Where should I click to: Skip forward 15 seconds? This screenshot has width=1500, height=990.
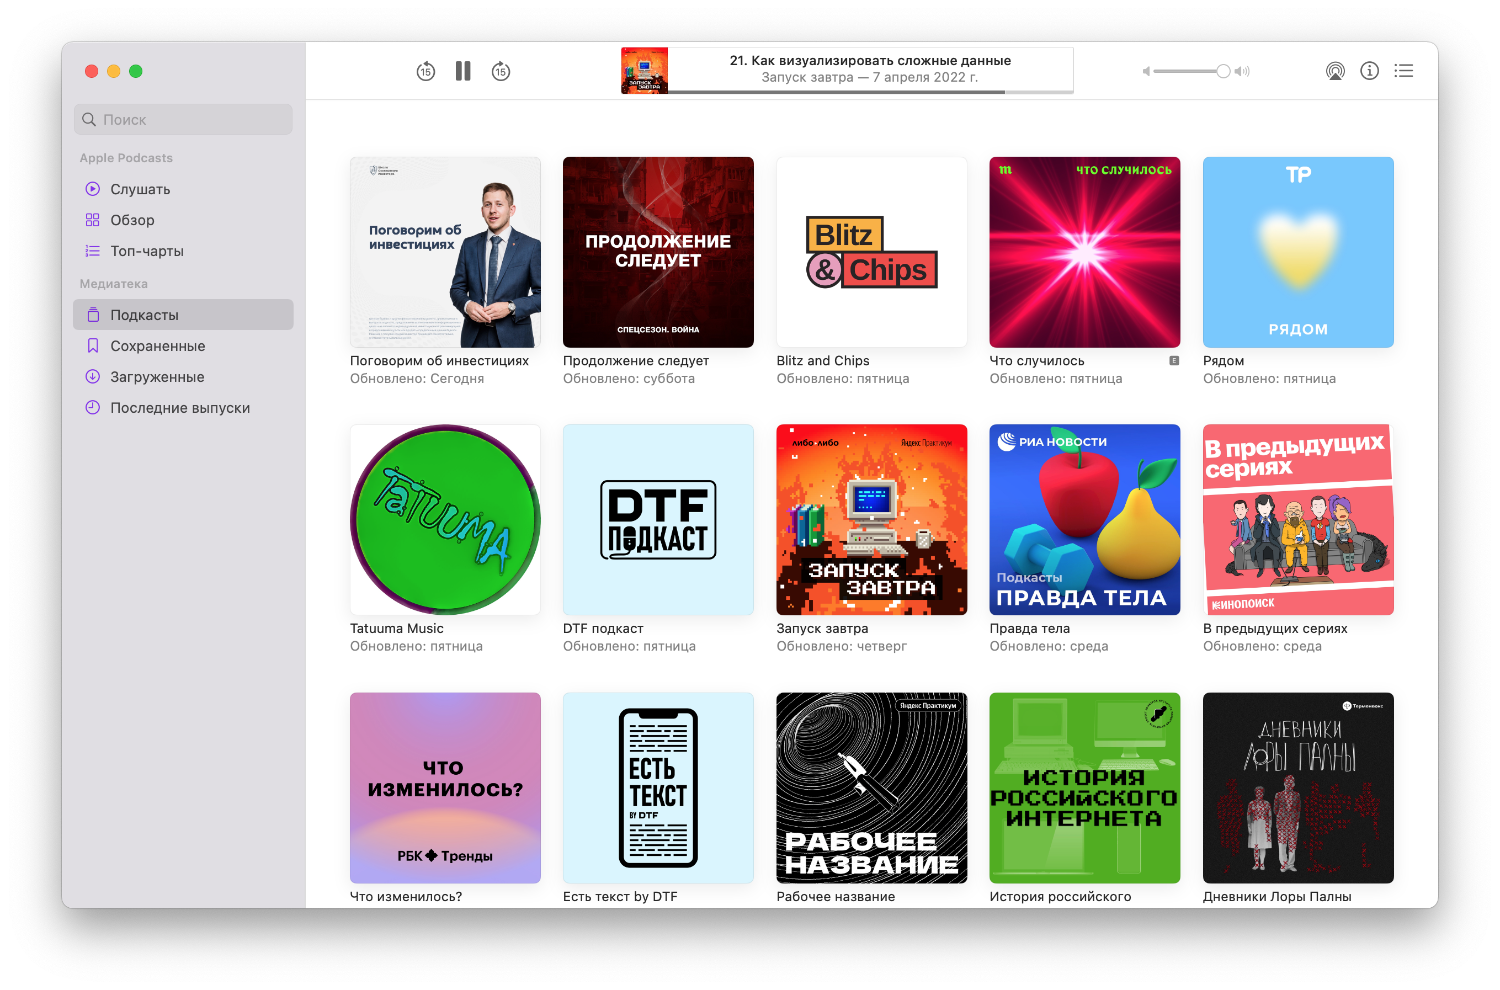pyautogui.click(x=501, y=71)
